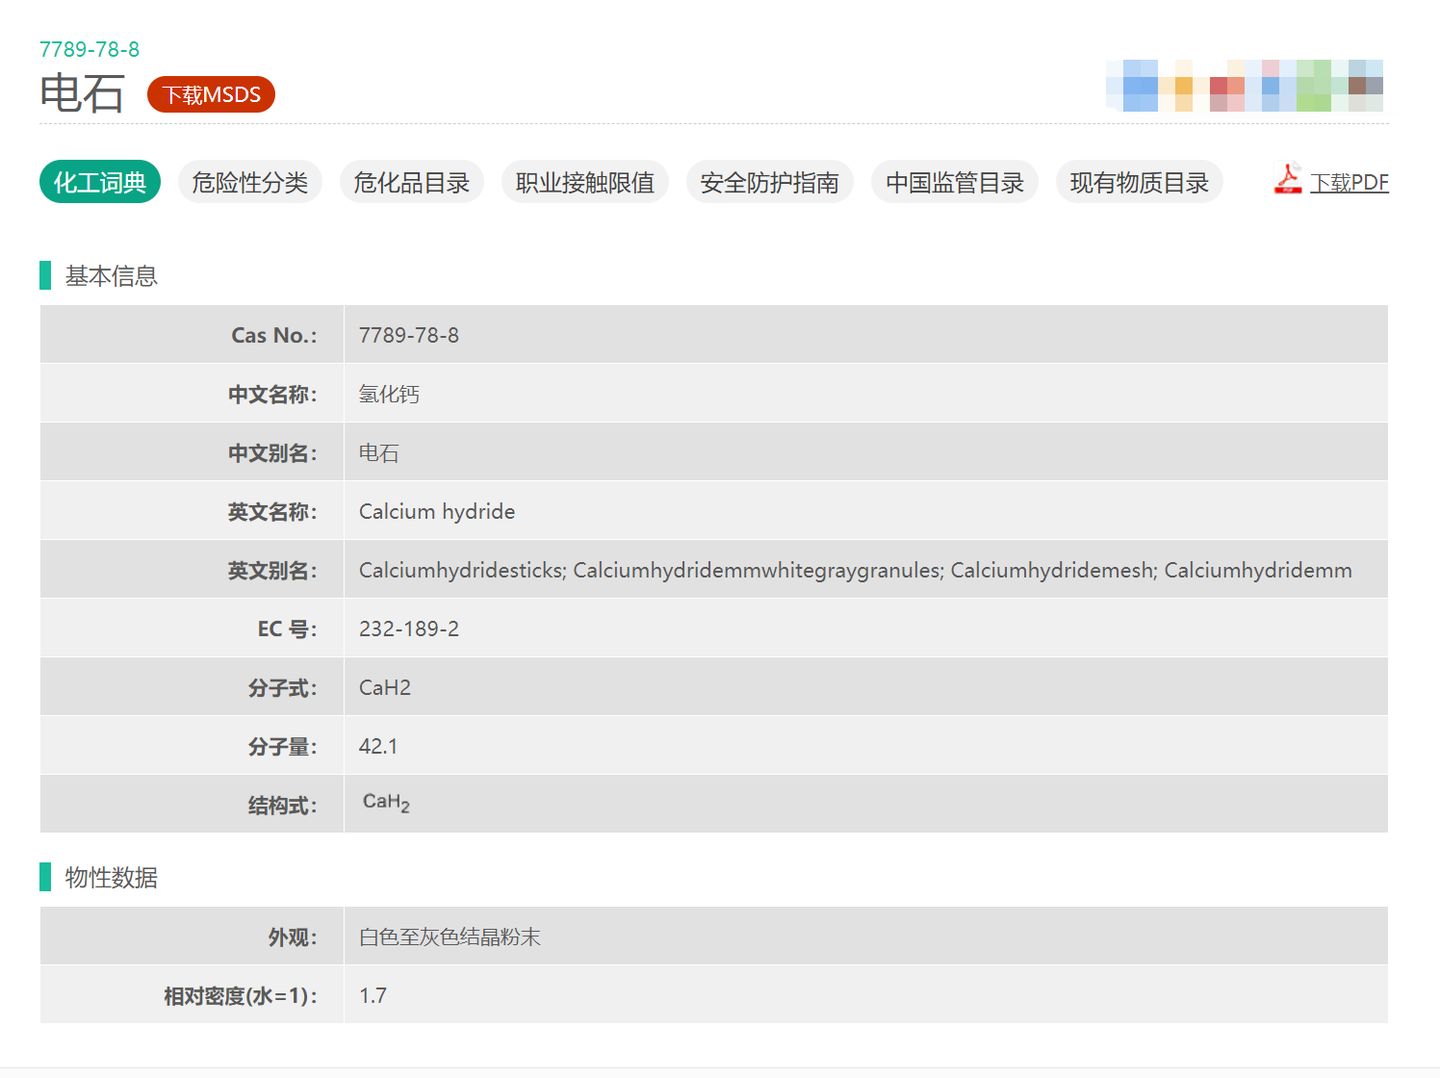Switch to the 现有物质目录 tab

coord(1140,182)
